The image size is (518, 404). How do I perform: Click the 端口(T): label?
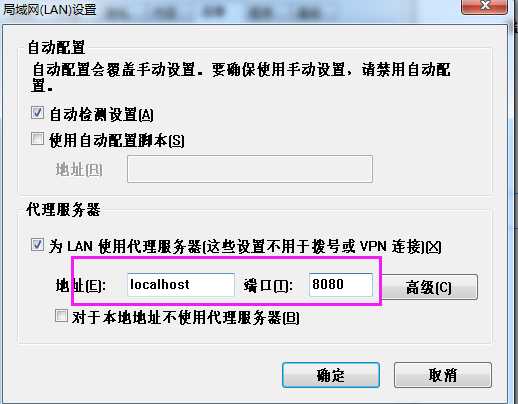coord(268,286)
